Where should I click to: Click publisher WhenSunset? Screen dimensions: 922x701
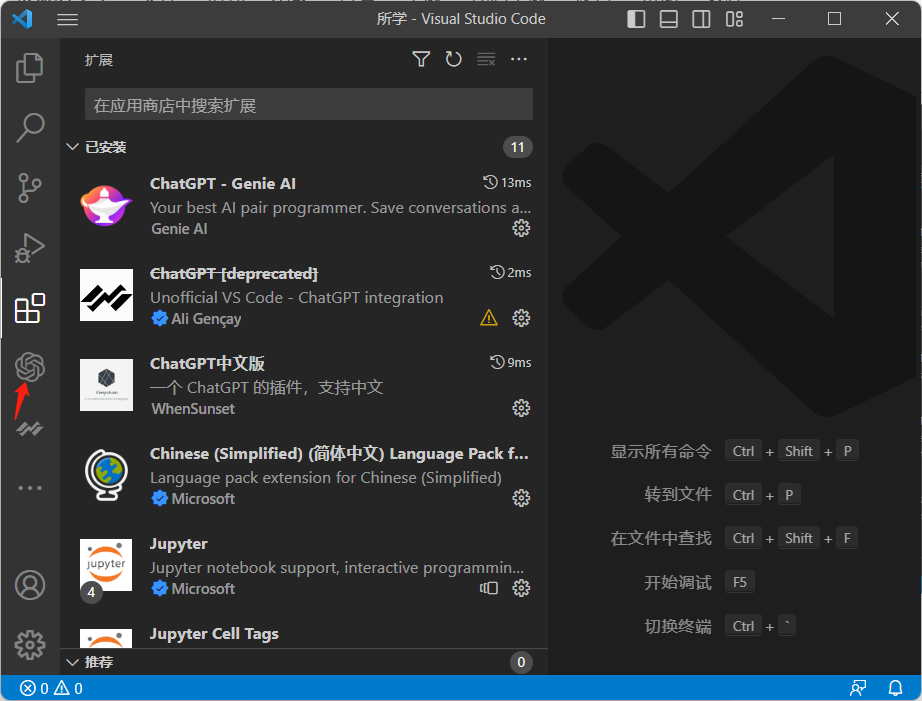click(x=193, y=409)
